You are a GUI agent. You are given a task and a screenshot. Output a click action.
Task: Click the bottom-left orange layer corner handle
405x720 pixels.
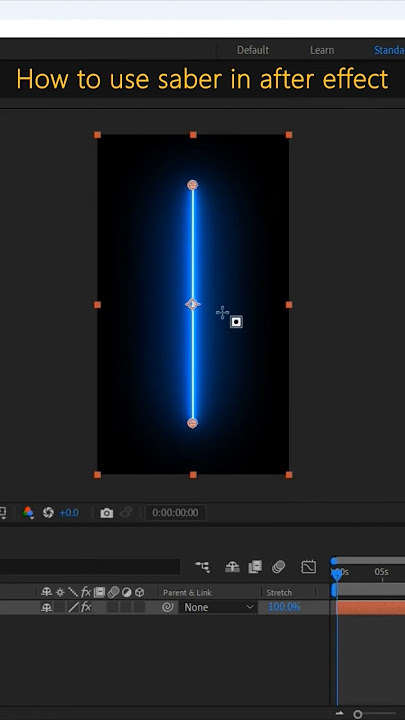tap(97, 475)
